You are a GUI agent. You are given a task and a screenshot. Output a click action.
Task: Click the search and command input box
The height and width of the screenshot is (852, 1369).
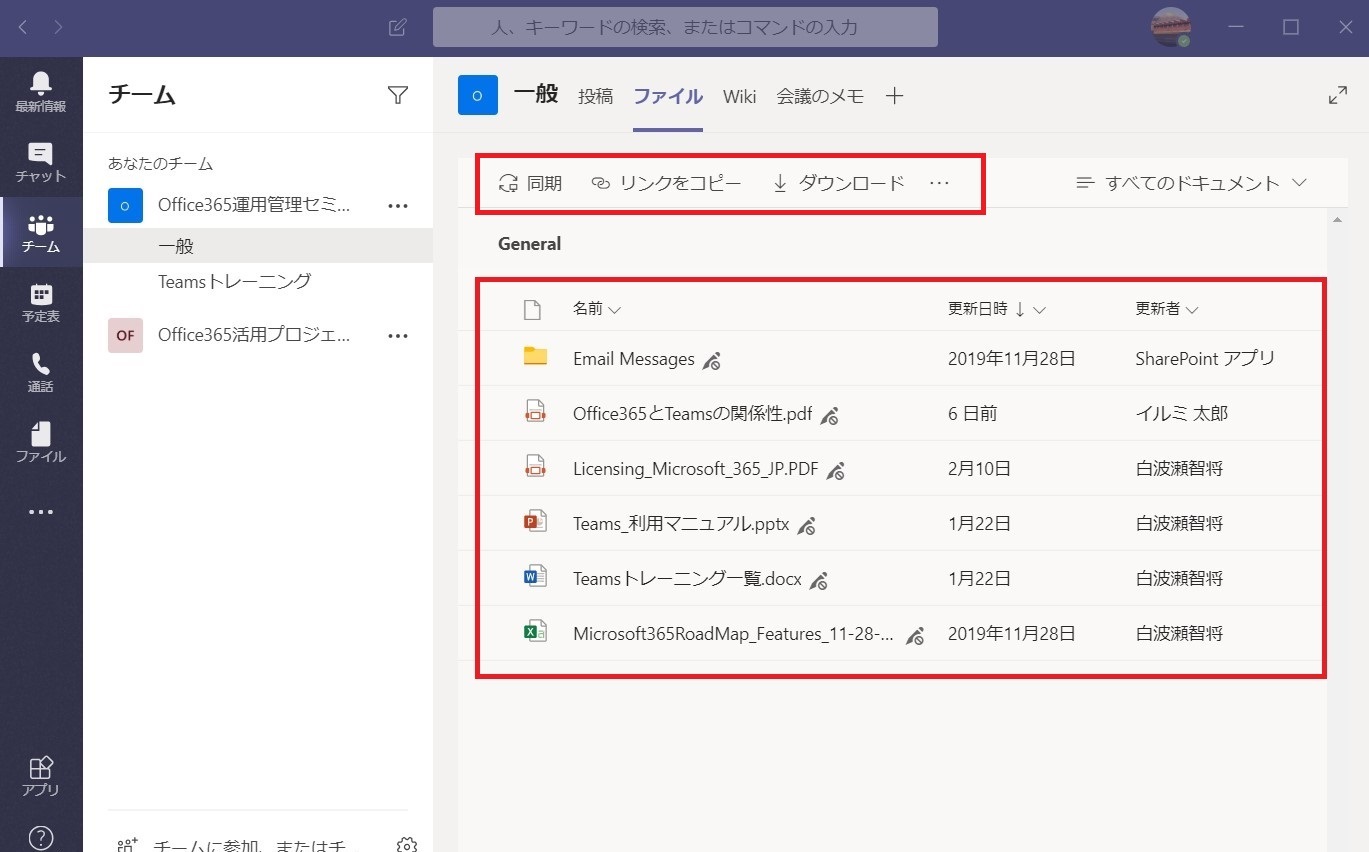coord(685,28)
